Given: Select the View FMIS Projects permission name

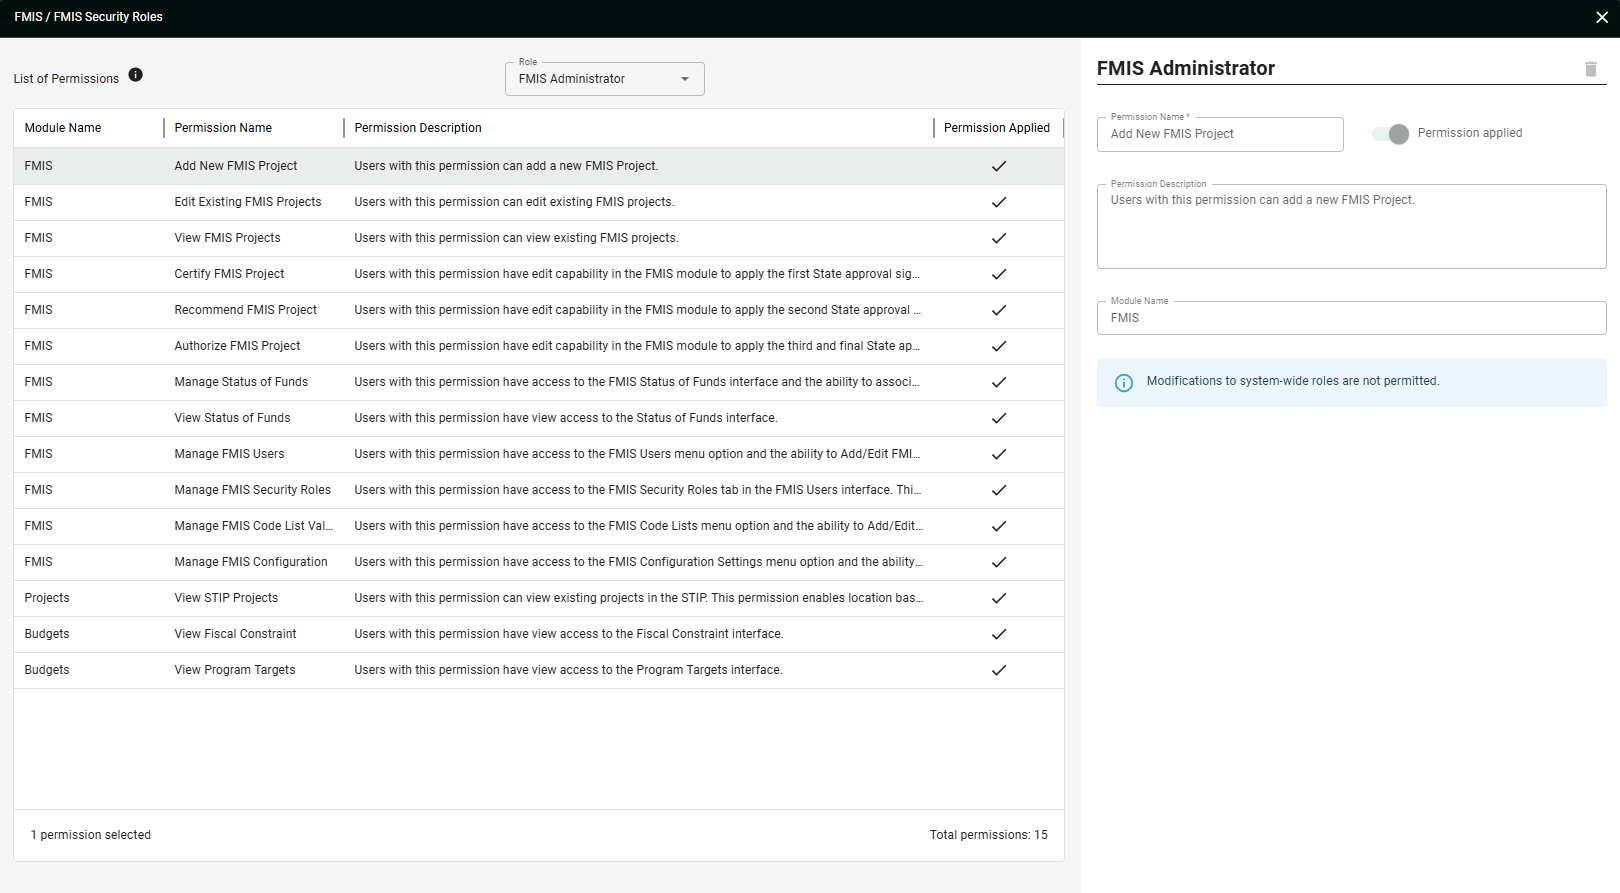Looking at the screenshot, I should pyautogui.click(x=228, y=238).
